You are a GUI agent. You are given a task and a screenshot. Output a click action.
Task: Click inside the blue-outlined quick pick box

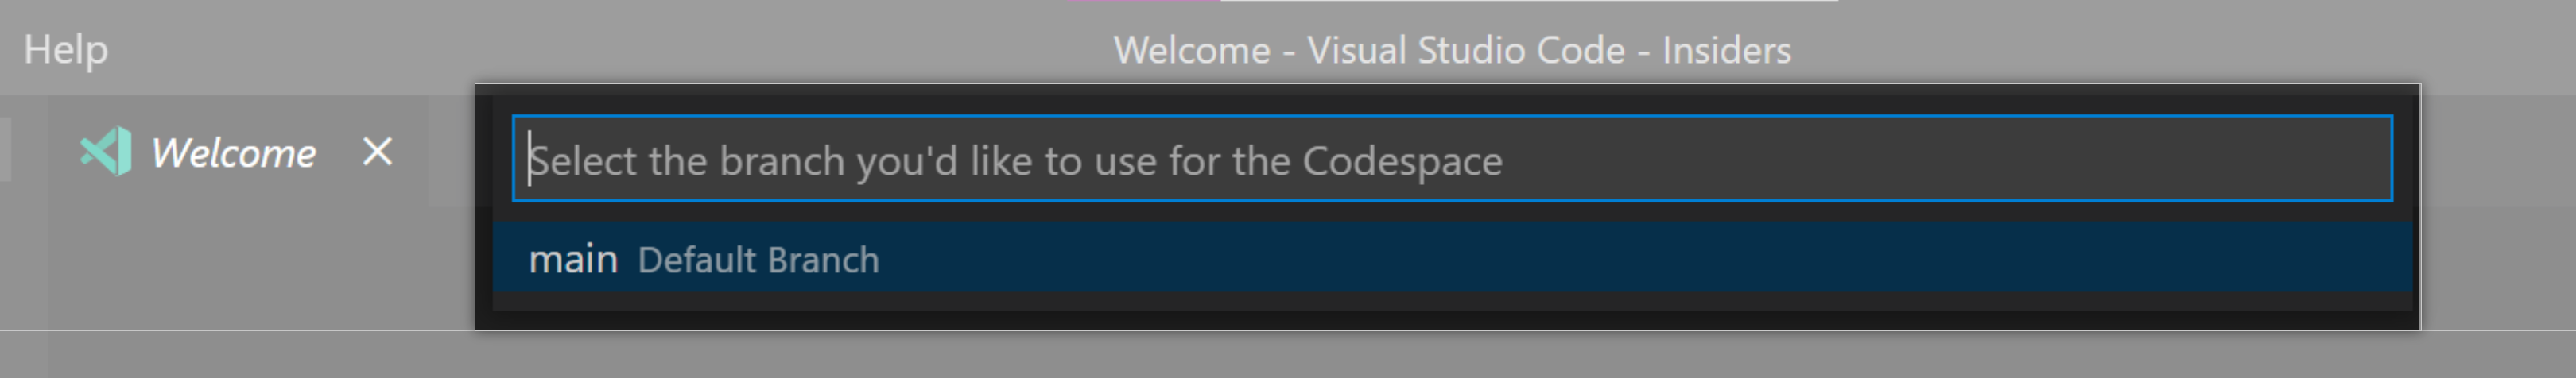(1900, 159)
